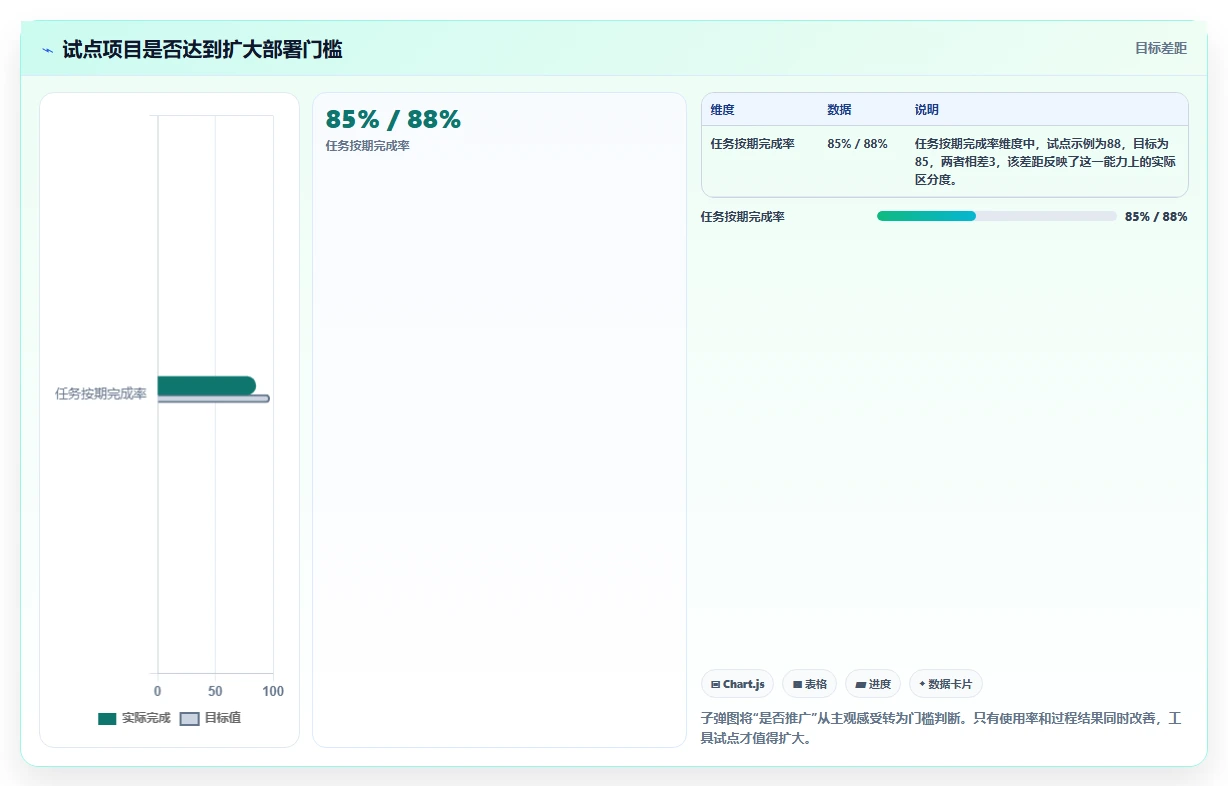This screenshot has height=786, width=1228.
Task: Toggle the 实际完成 legend entry
Action: (x=134, y=718)
